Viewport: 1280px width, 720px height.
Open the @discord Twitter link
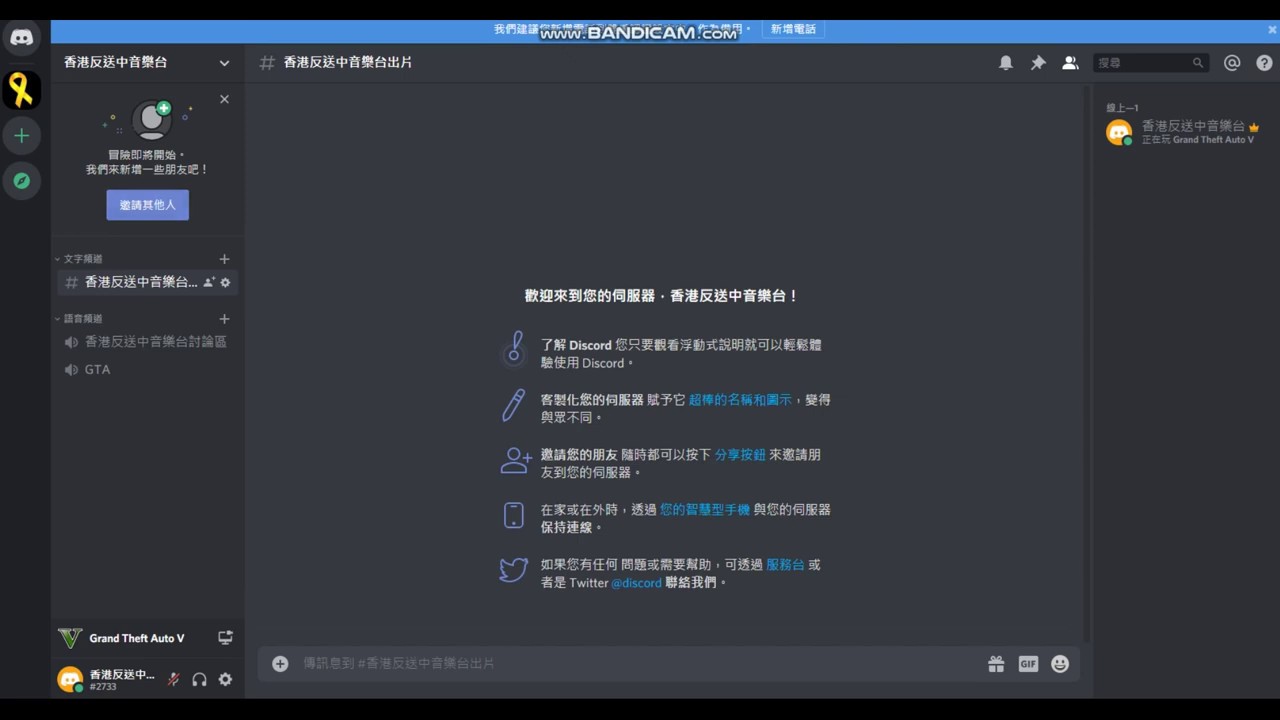pos(636,583)
